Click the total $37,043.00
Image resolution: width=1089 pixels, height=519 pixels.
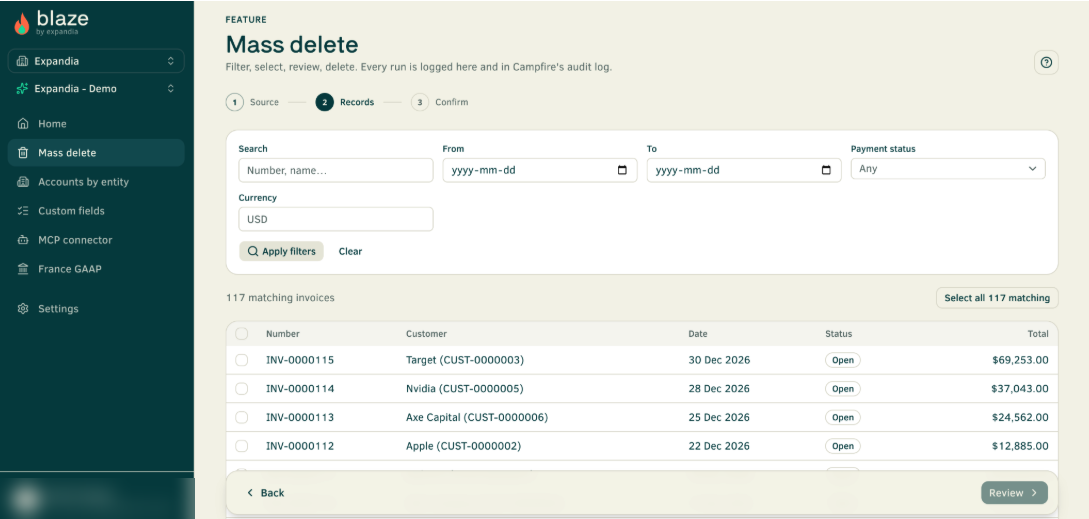[x=1020, y=388]
